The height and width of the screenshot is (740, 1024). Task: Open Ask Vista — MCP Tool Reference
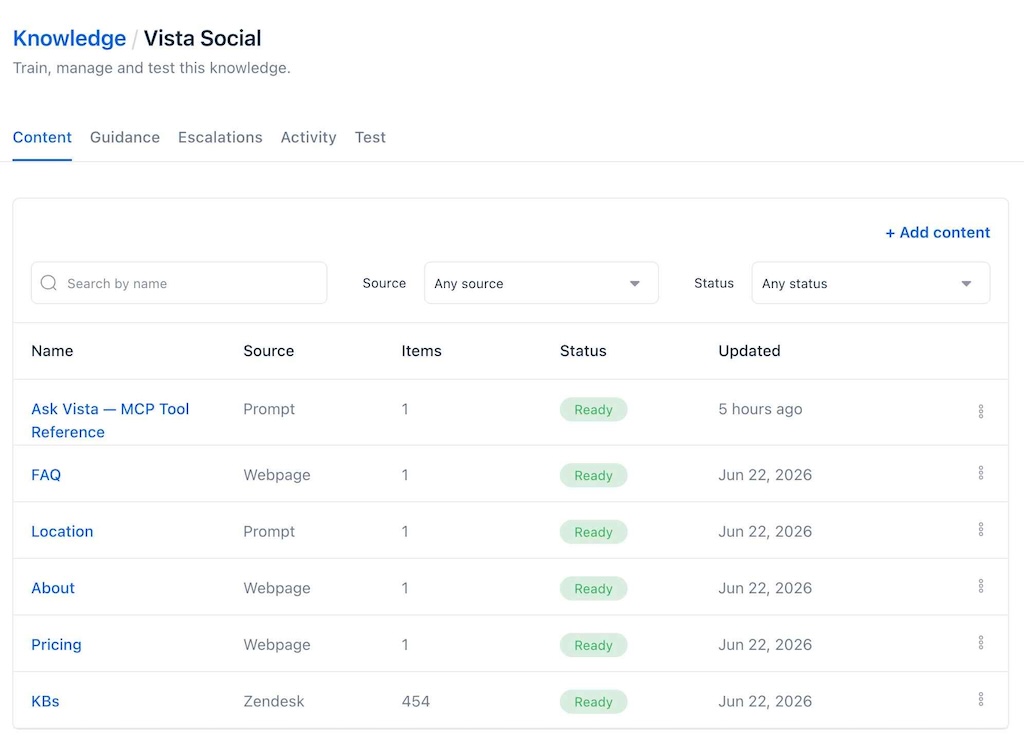110,420
